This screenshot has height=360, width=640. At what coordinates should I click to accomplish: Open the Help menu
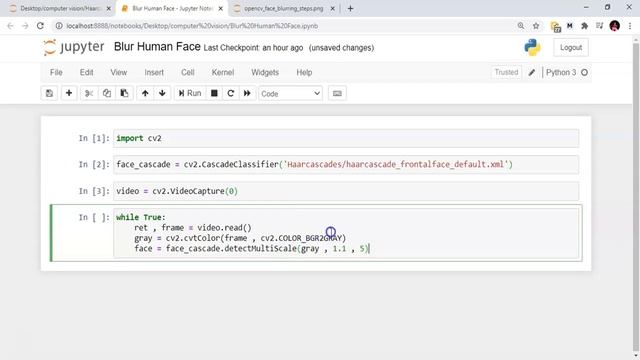coord(304,72)
